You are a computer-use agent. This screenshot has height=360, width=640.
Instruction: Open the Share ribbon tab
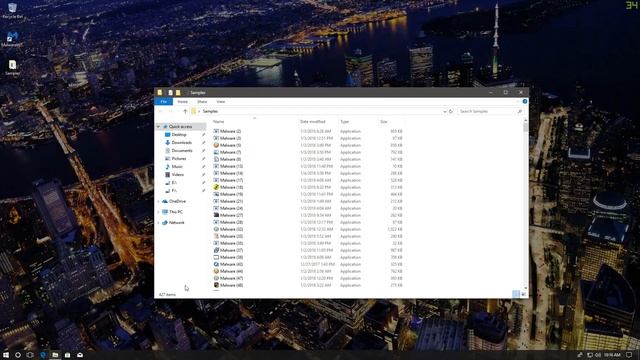202,102
